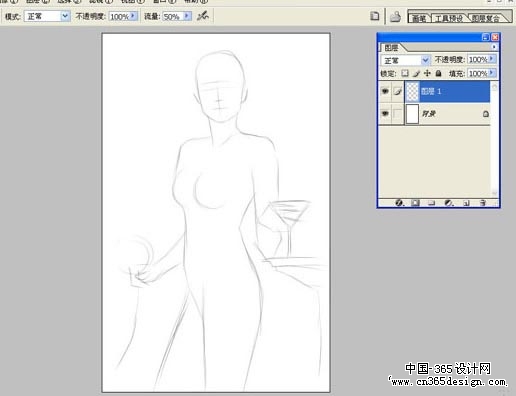The width and height of the screenshot is (516, 396).
Task: Switch to the 工具预设 tab
Action: [449, 18]
